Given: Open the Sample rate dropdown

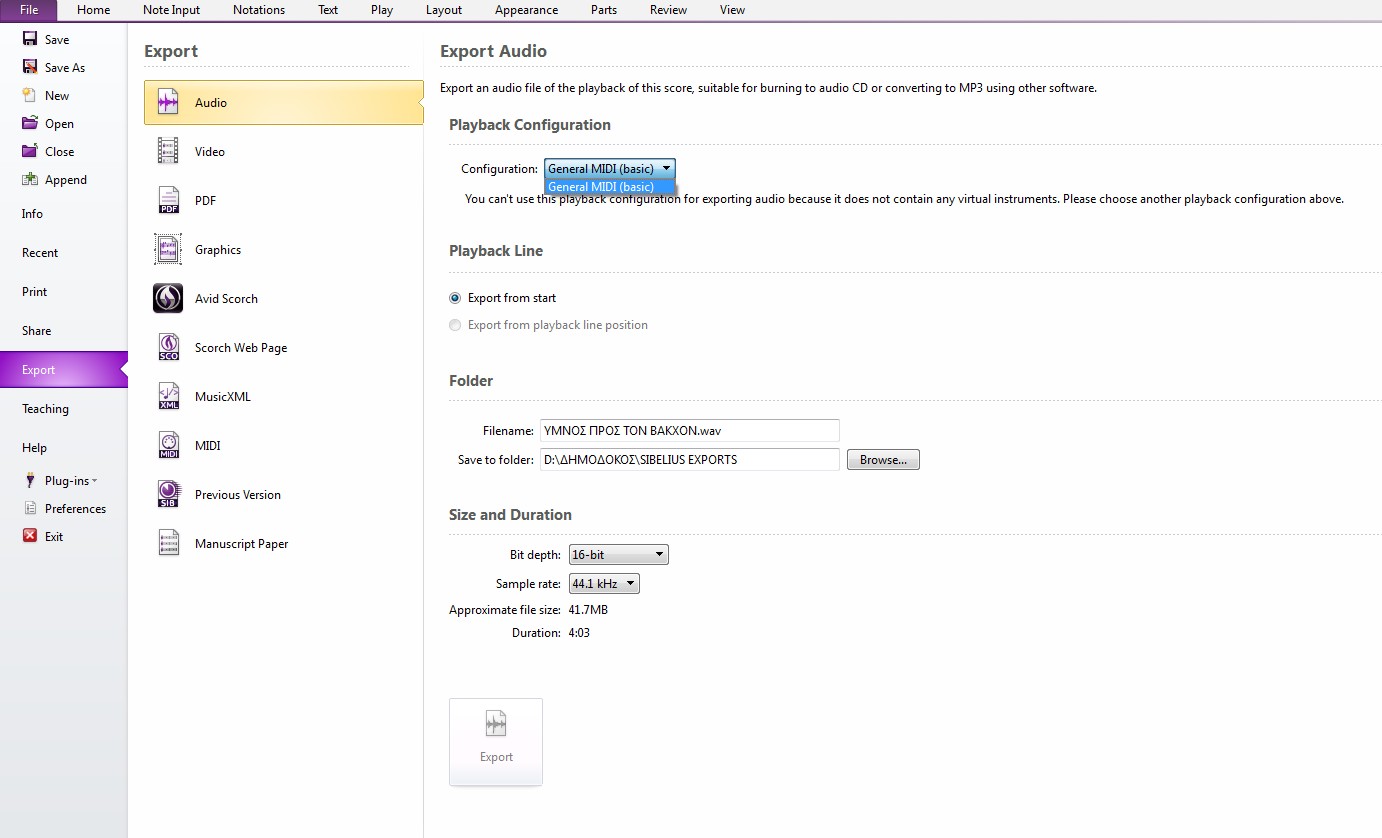Looking at the screenshot, I should coord(604,584).
